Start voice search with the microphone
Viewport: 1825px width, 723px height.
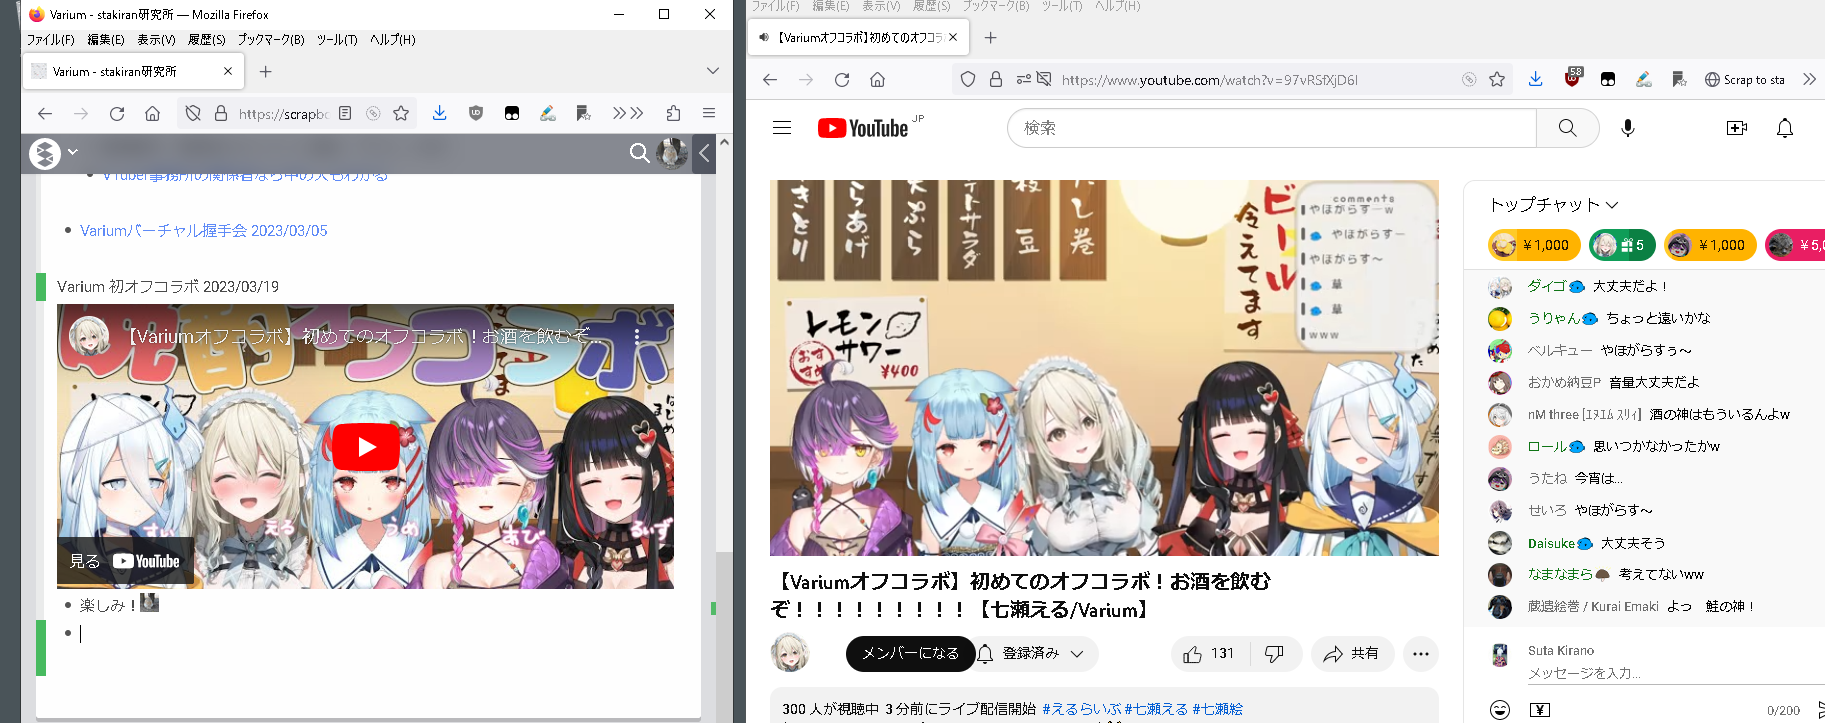pos(1628,128)
